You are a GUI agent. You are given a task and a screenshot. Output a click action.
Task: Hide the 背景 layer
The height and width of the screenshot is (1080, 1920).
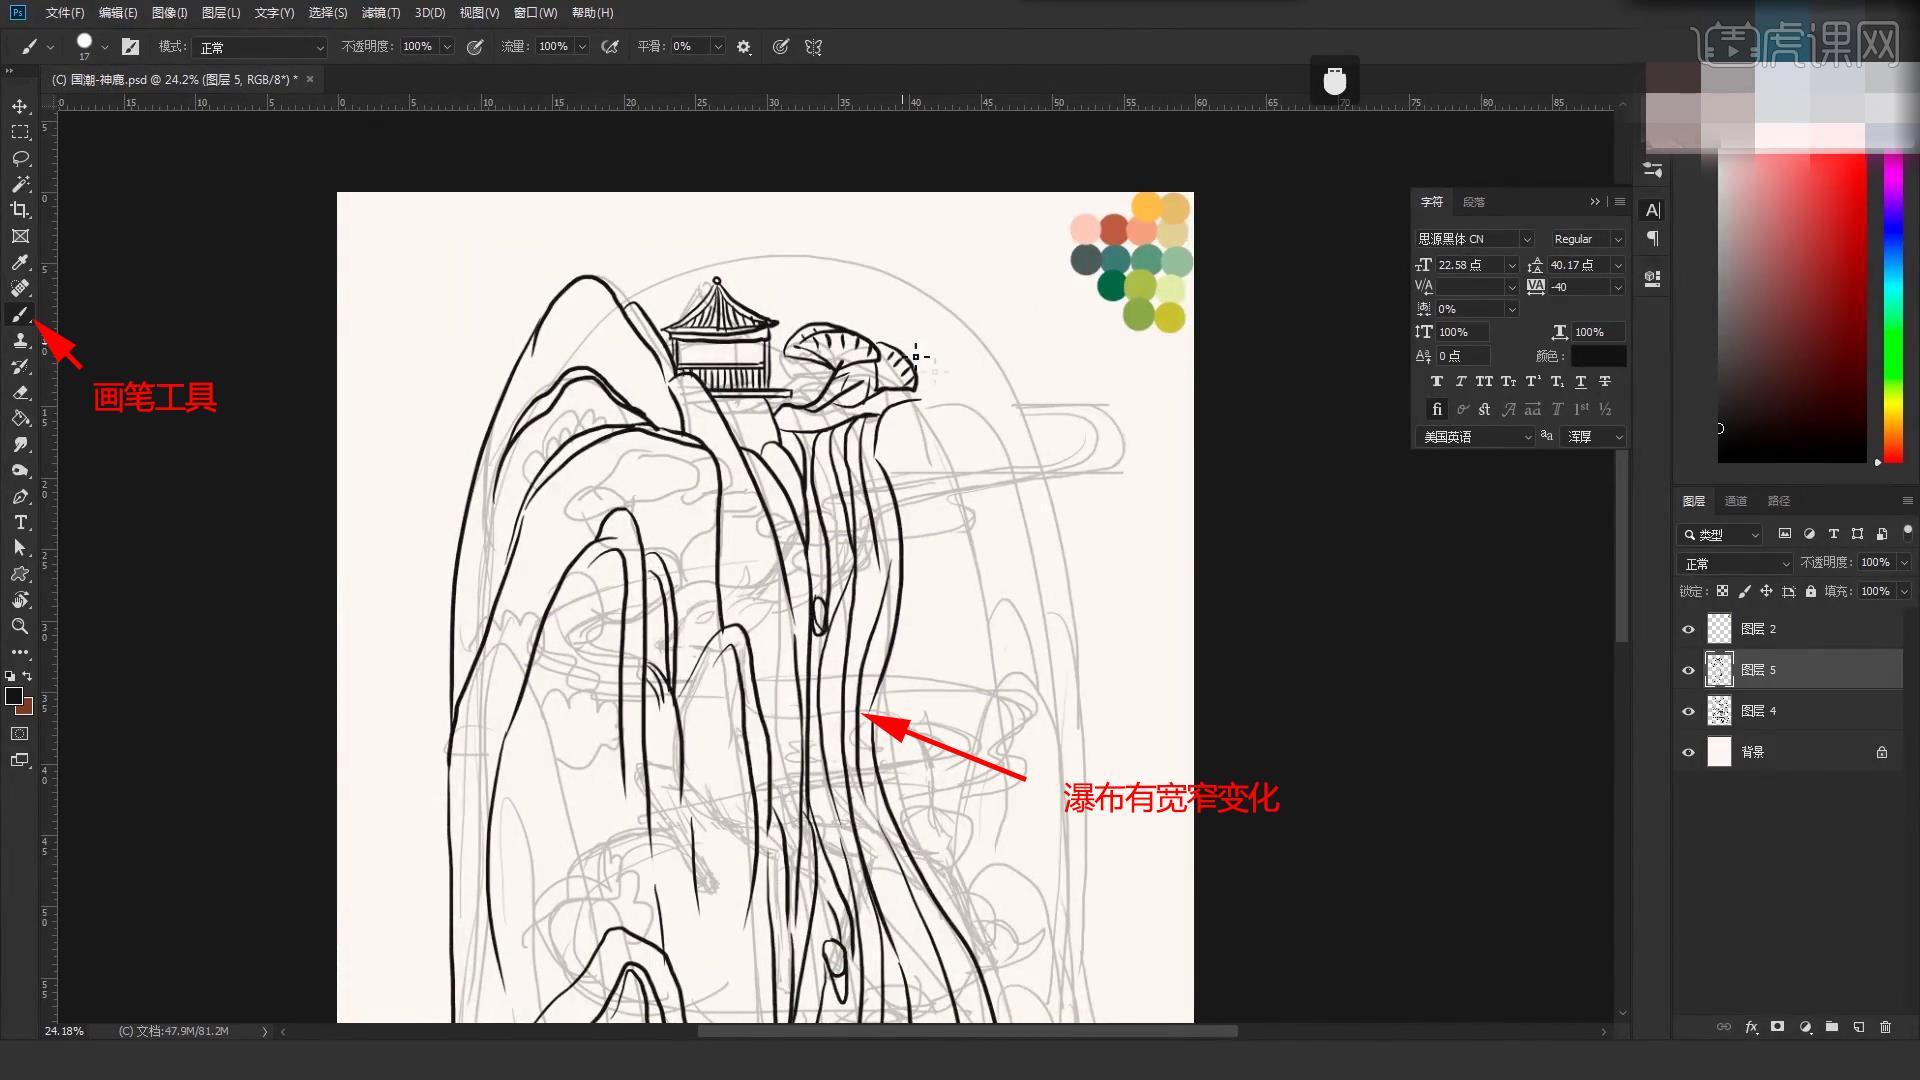click(1689, 752)
